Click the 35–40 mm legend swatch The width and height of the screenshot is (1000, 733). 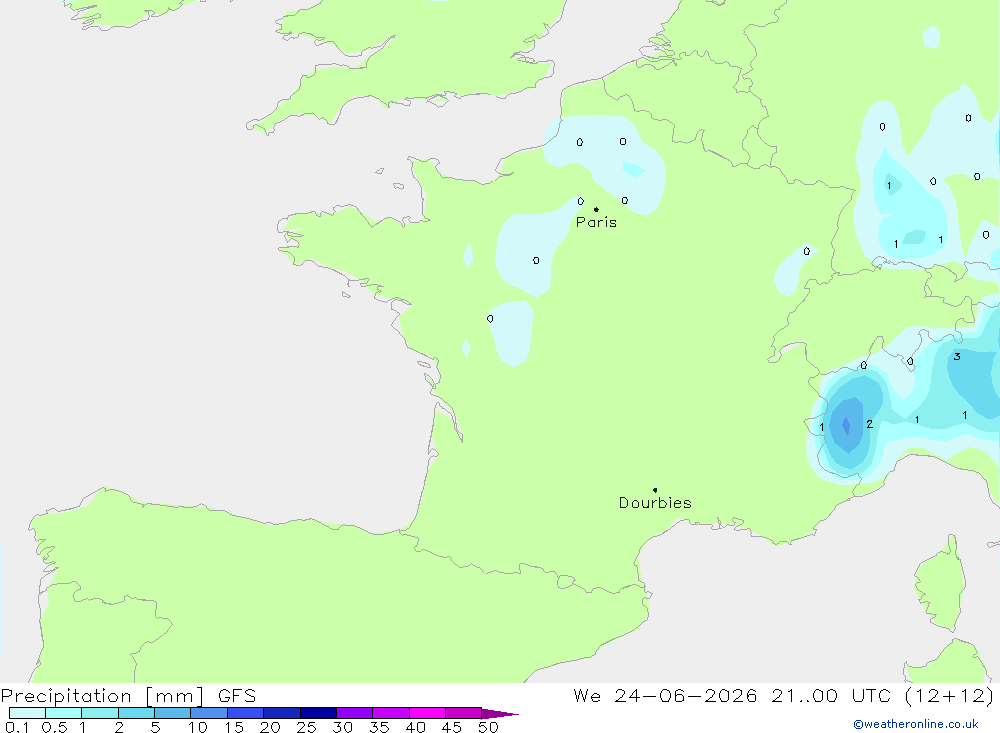[x=390, y=713]
